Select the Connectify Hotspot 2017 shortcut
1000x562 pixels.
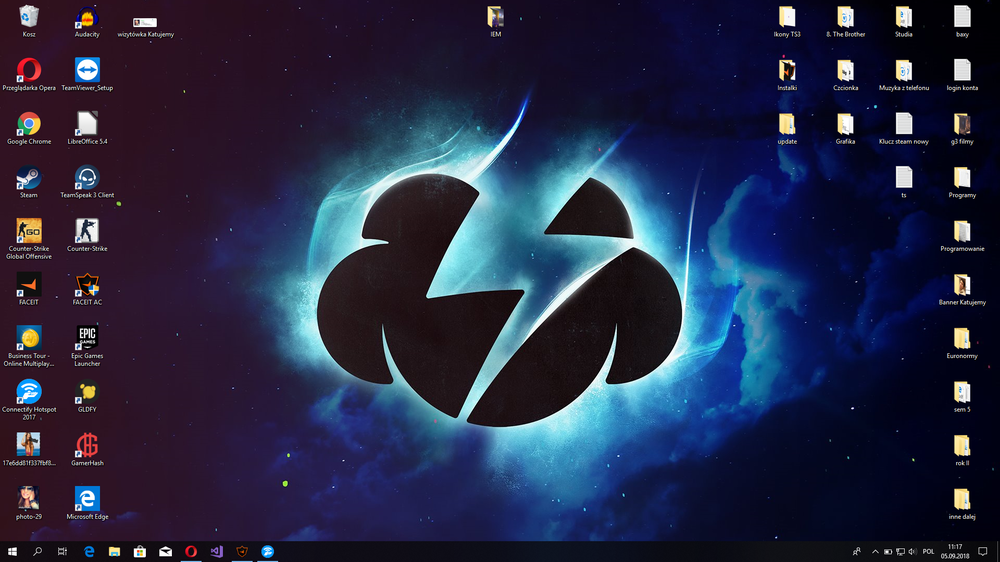click(29, 399)
